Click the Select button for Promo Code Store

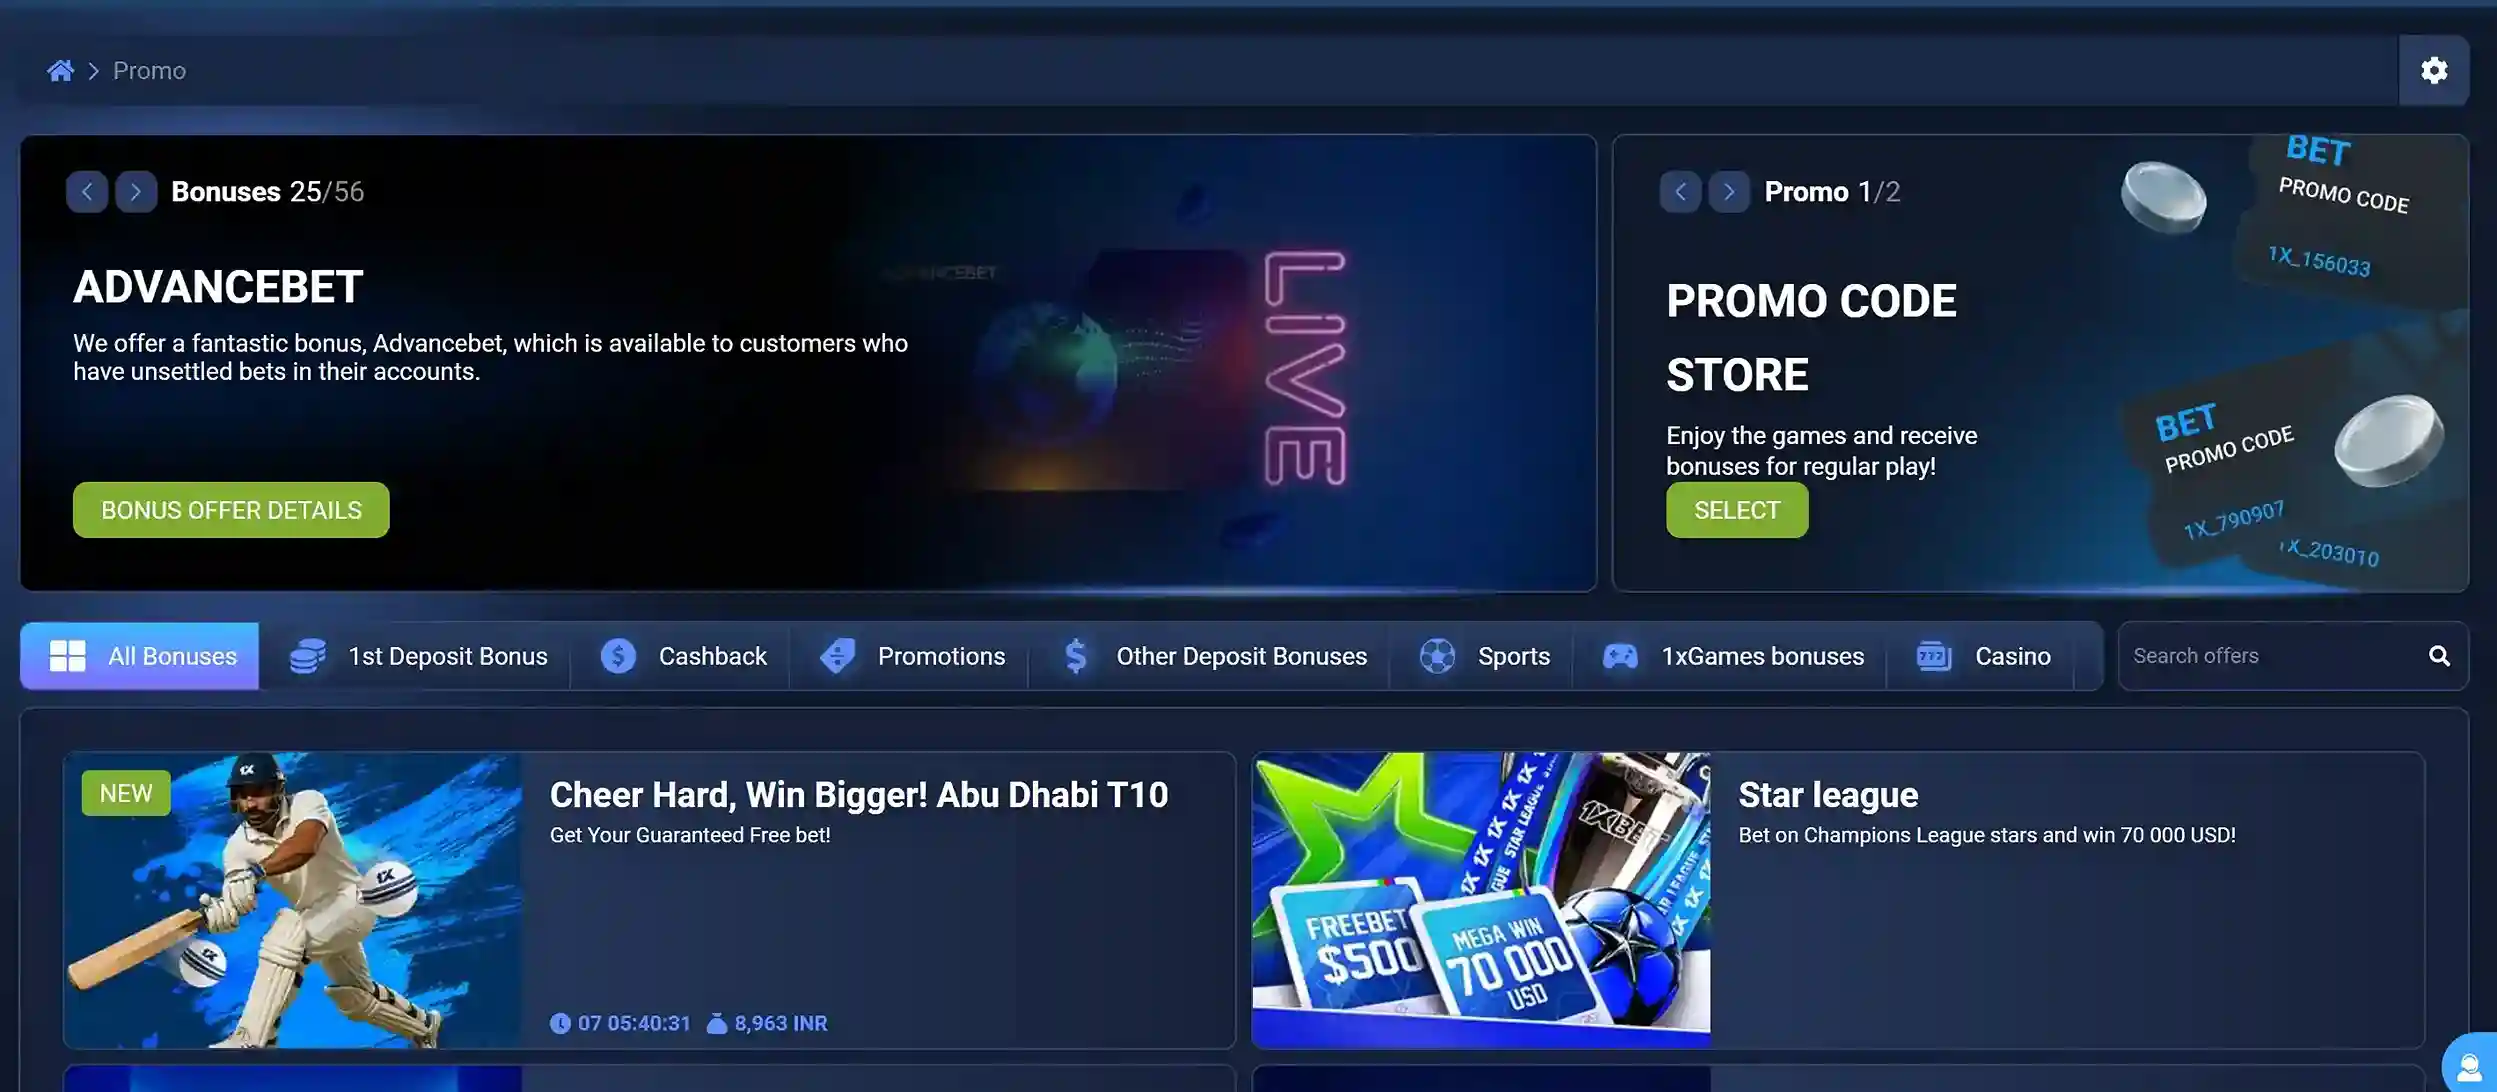pos(1737,510)
